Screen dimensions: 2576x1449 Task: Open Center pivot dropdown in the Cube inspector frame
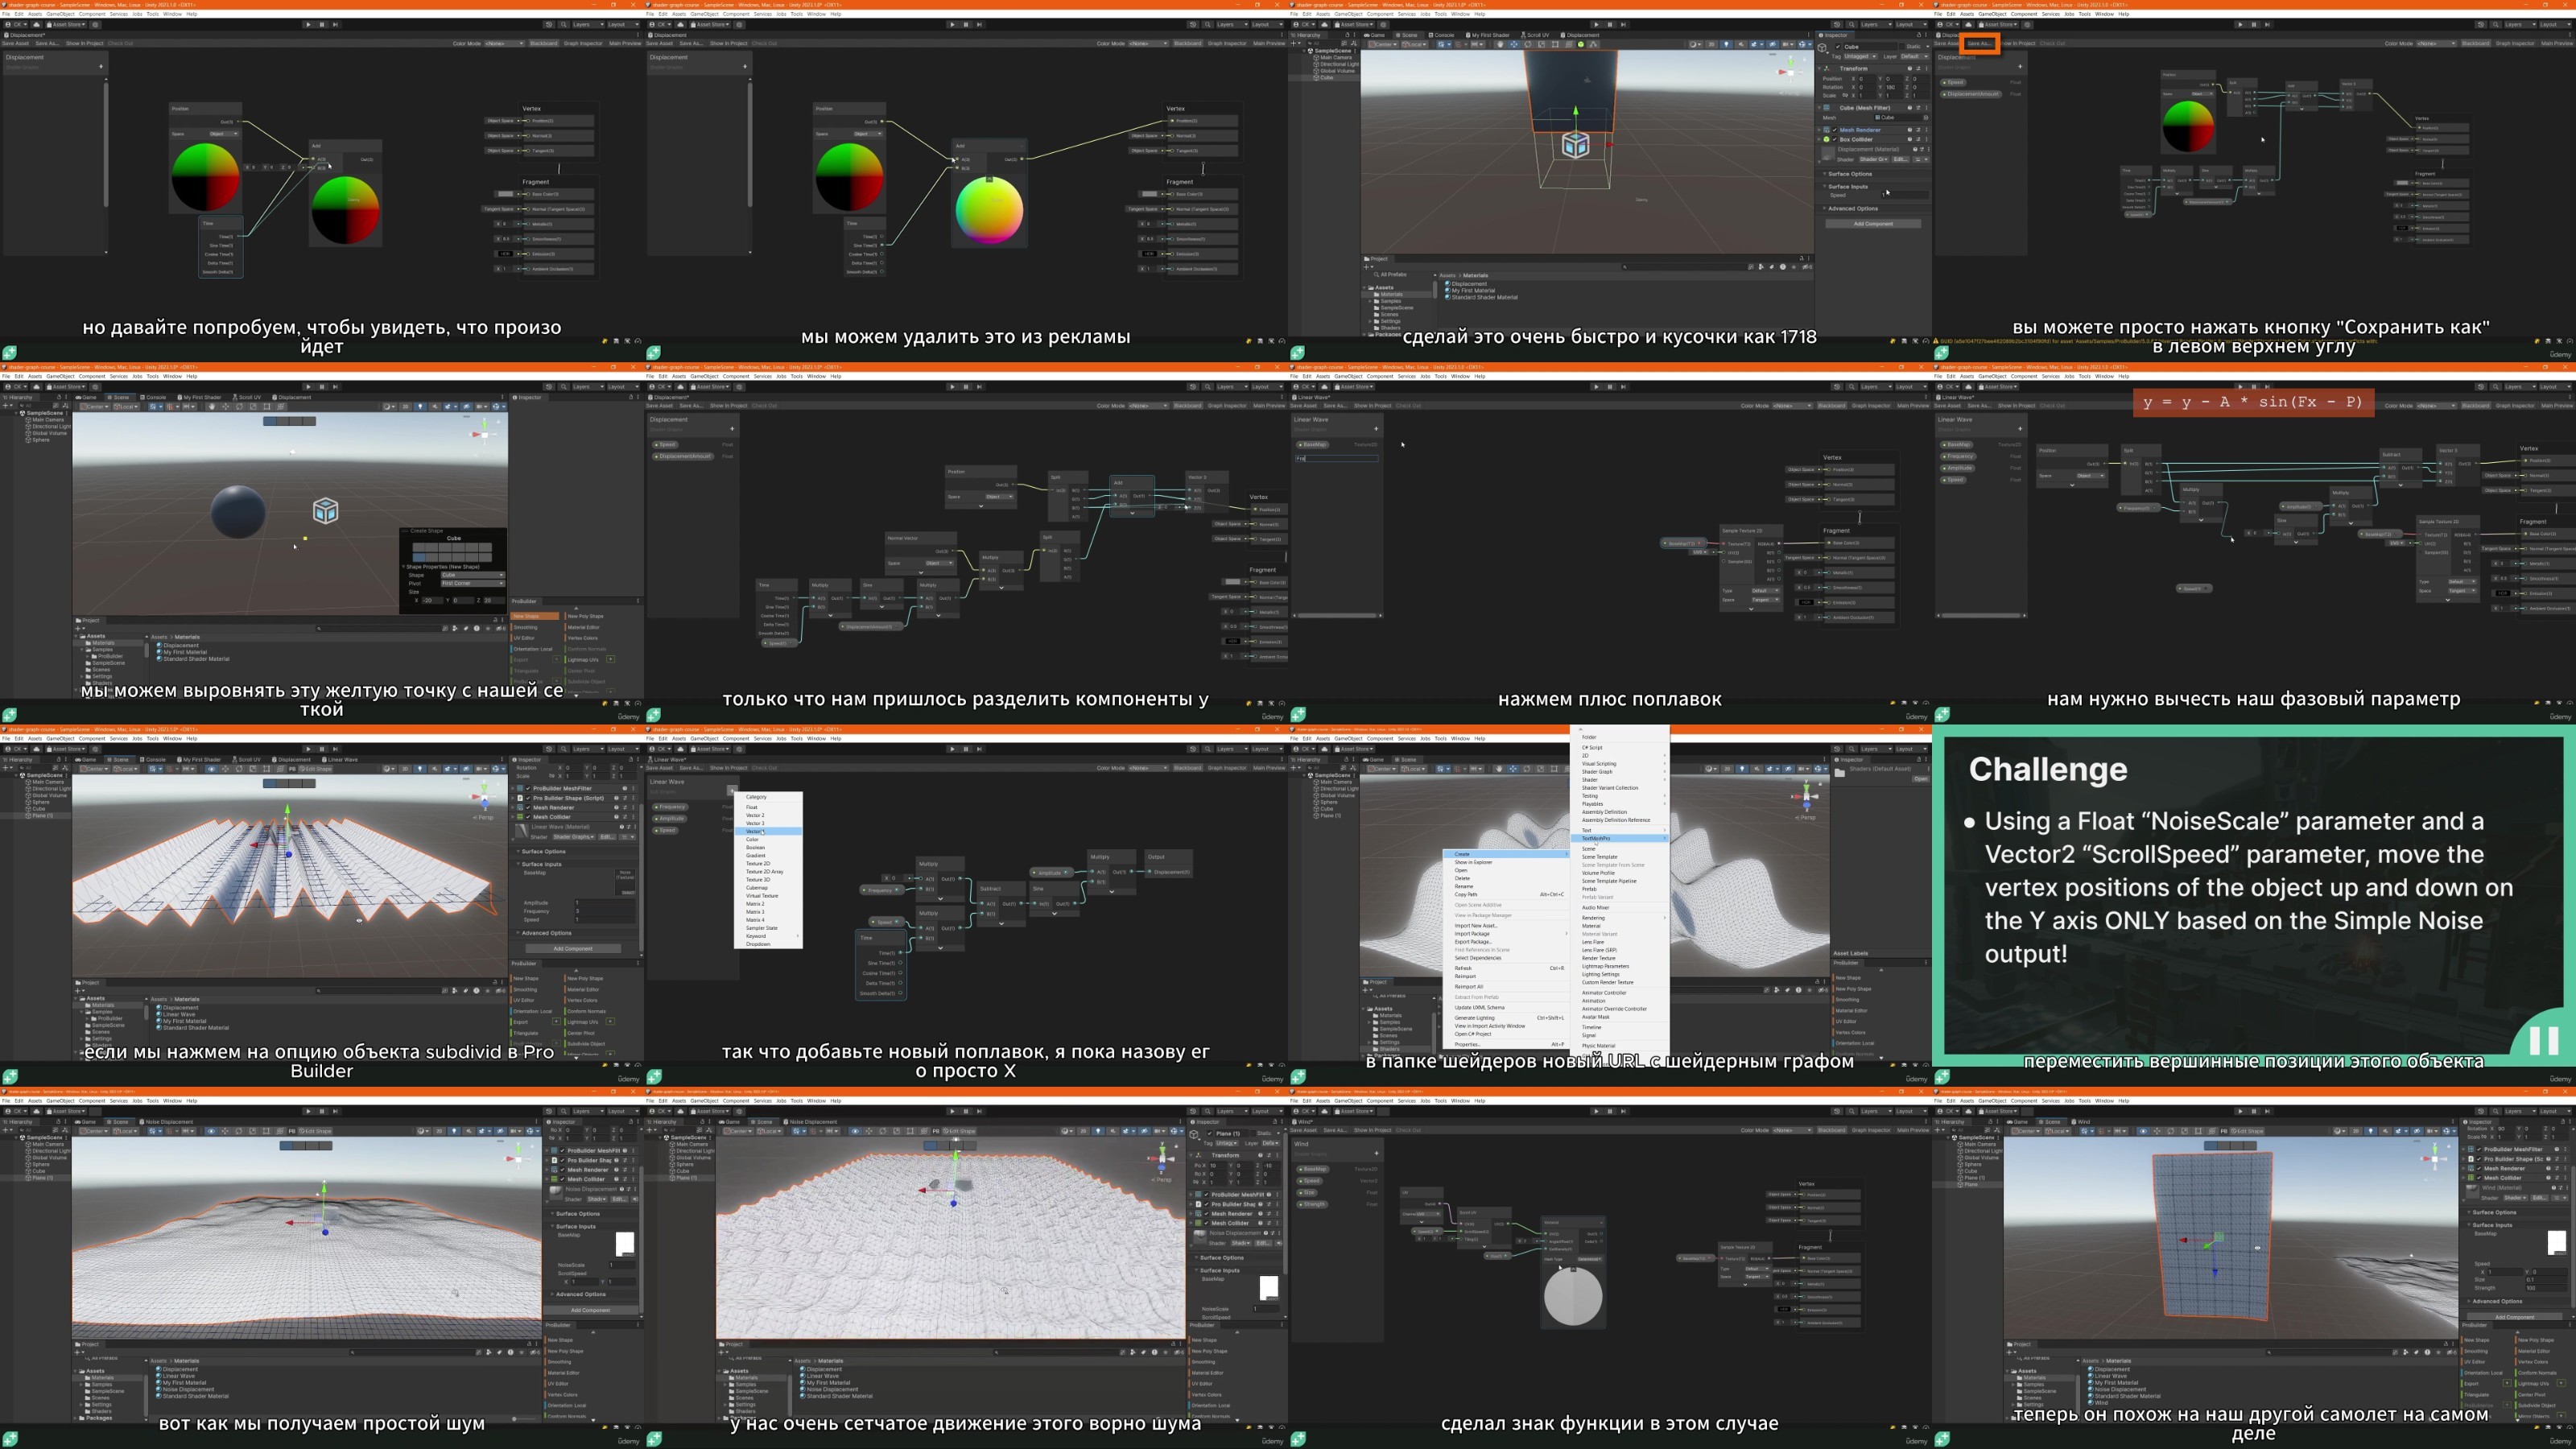tap(1384, 44)
